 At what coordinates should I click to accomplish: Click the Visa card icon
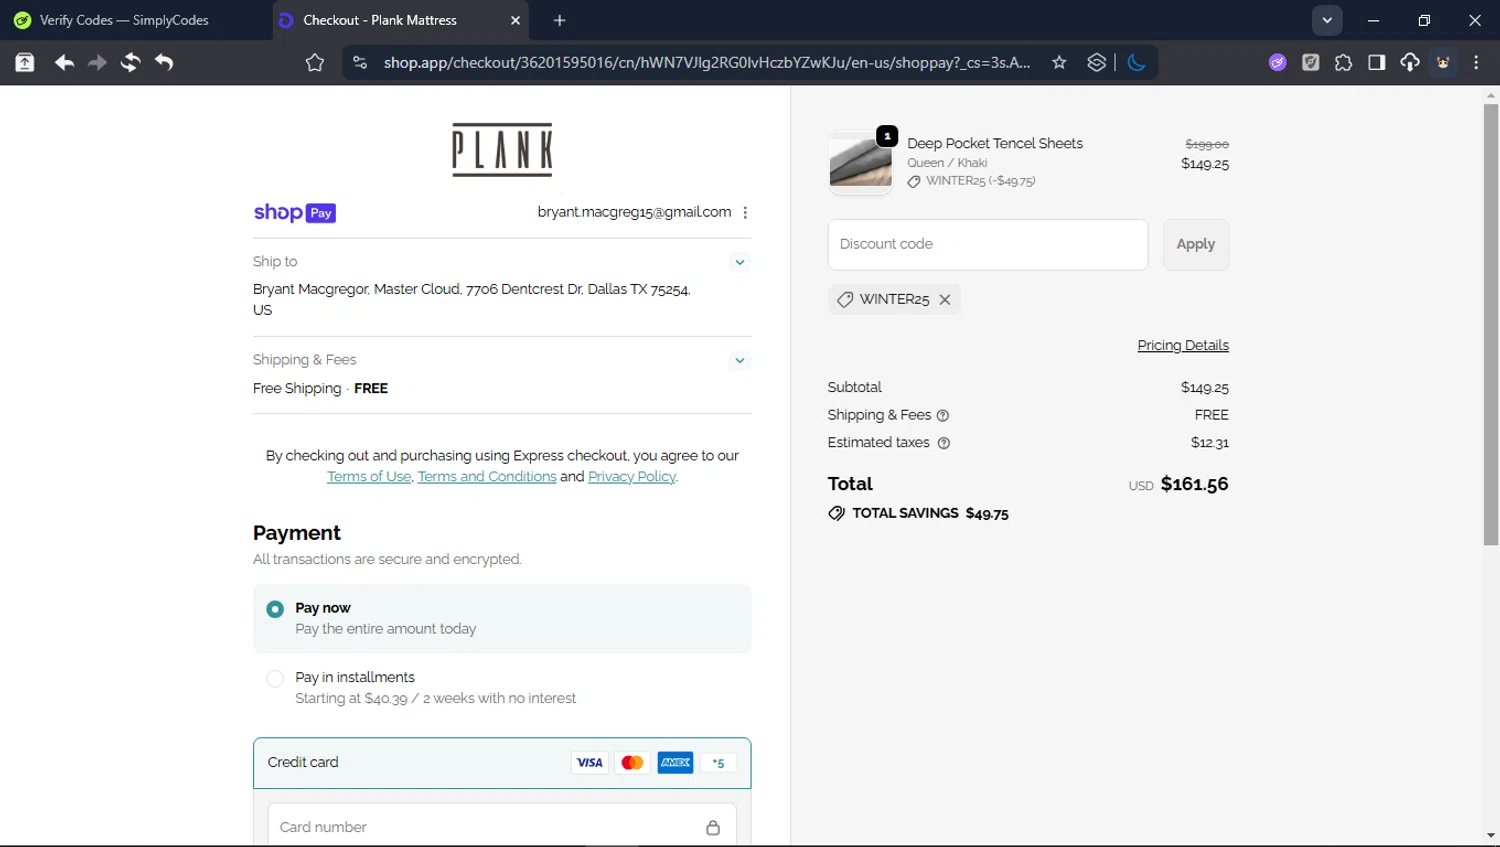(x=589, y=763)
